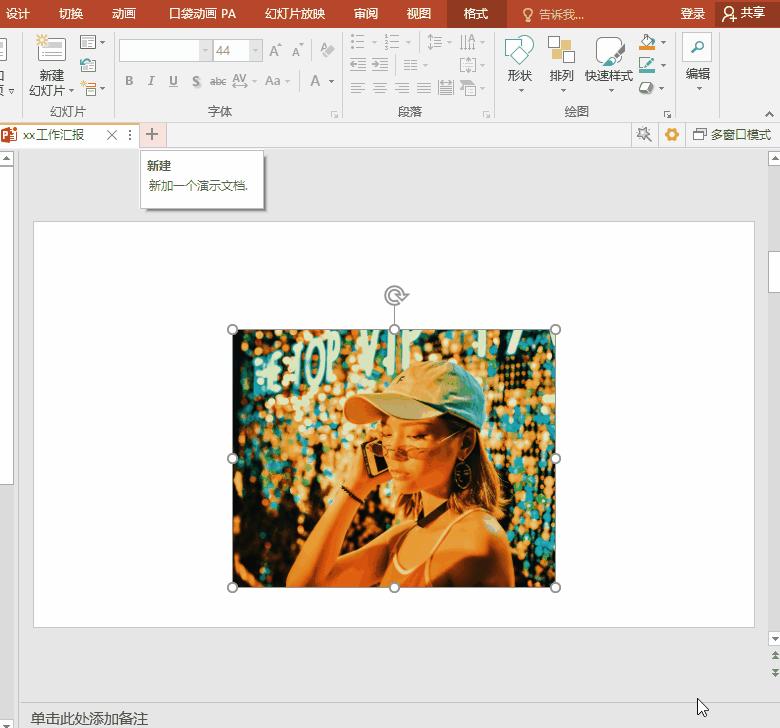Image resolution: width=780 pixels, height=728 pixels.
Task: Click the Reset slide icon
Action: pos(88,65)
